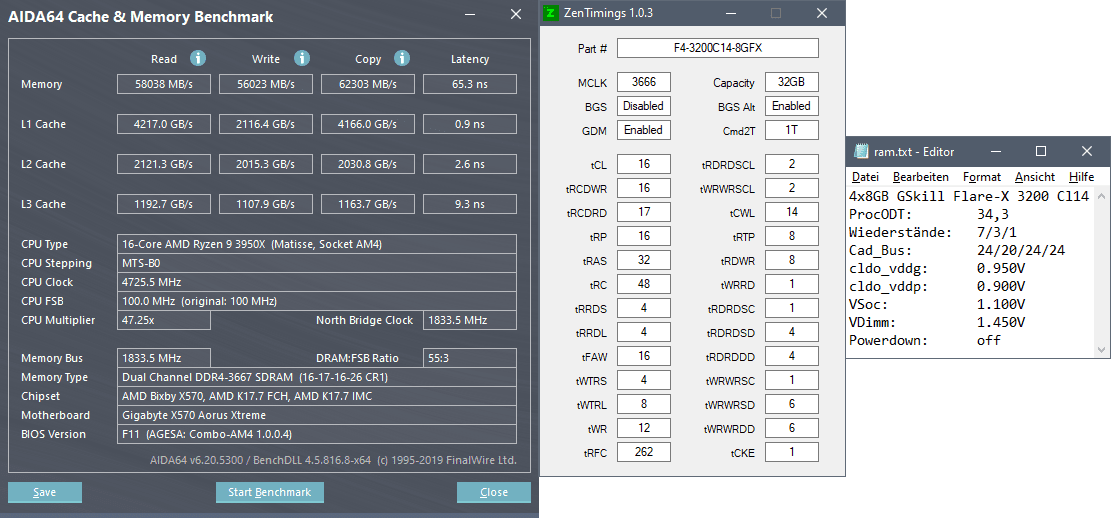Click Start Benchmark button
The height and width of the screenshot is (518, 1112).
(269, 492)
